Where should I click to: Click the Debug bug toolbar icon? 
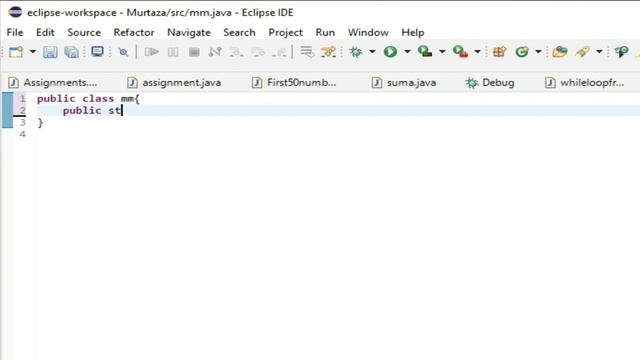click(x=356, y=52)
